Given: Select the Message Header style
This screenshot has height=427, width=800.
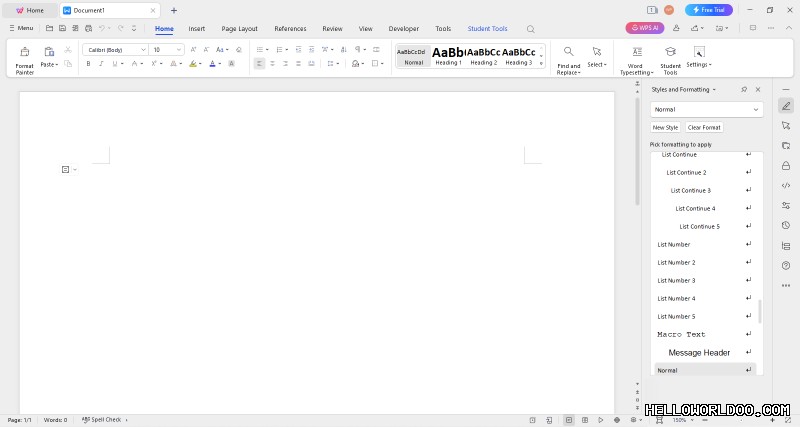Looking at the screenshot, I should [x=704, y=353].
